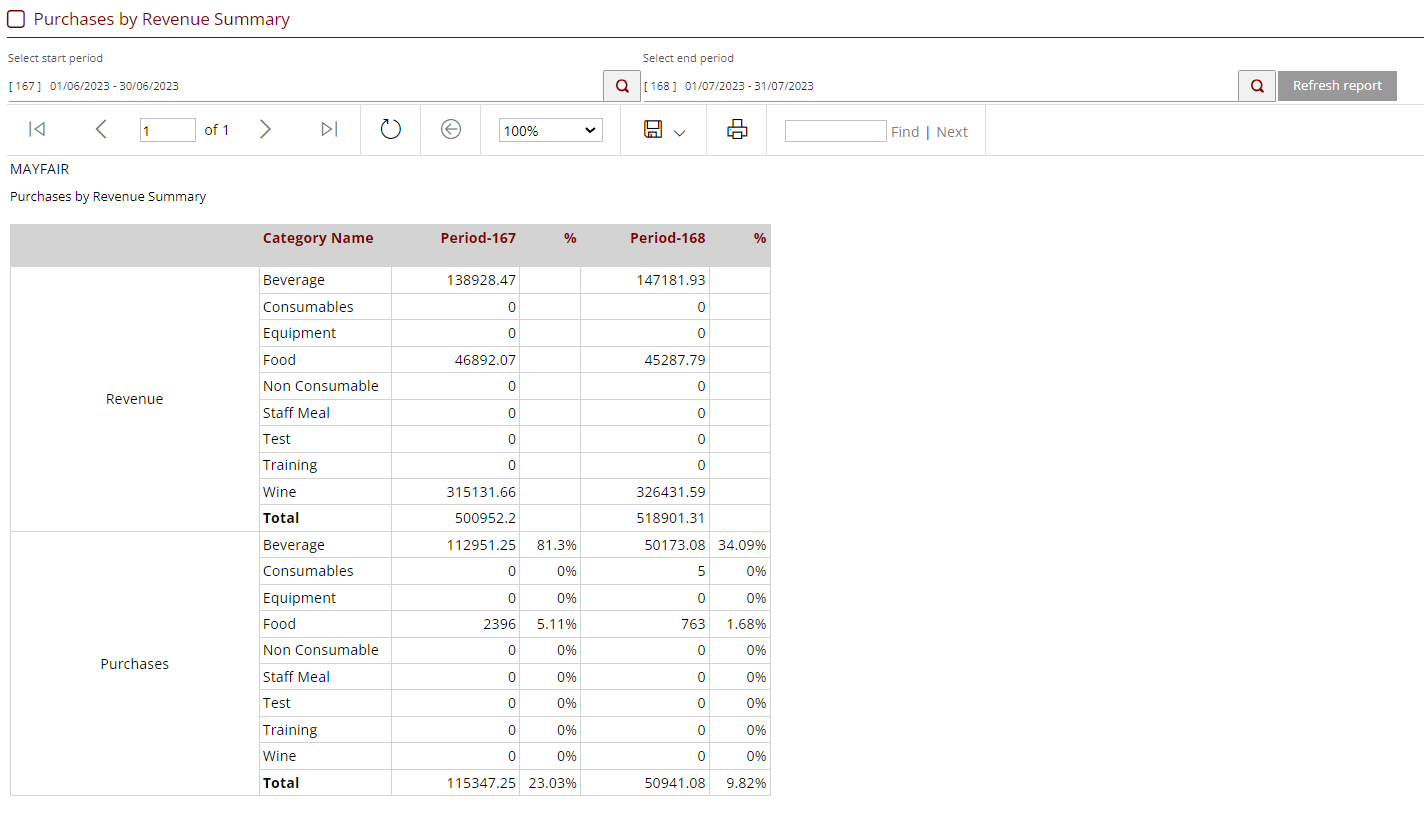Expand the export format dropdown arrow
This screenshot has height=826, width=1424.
pyautogui.click(x=680, y=132)
